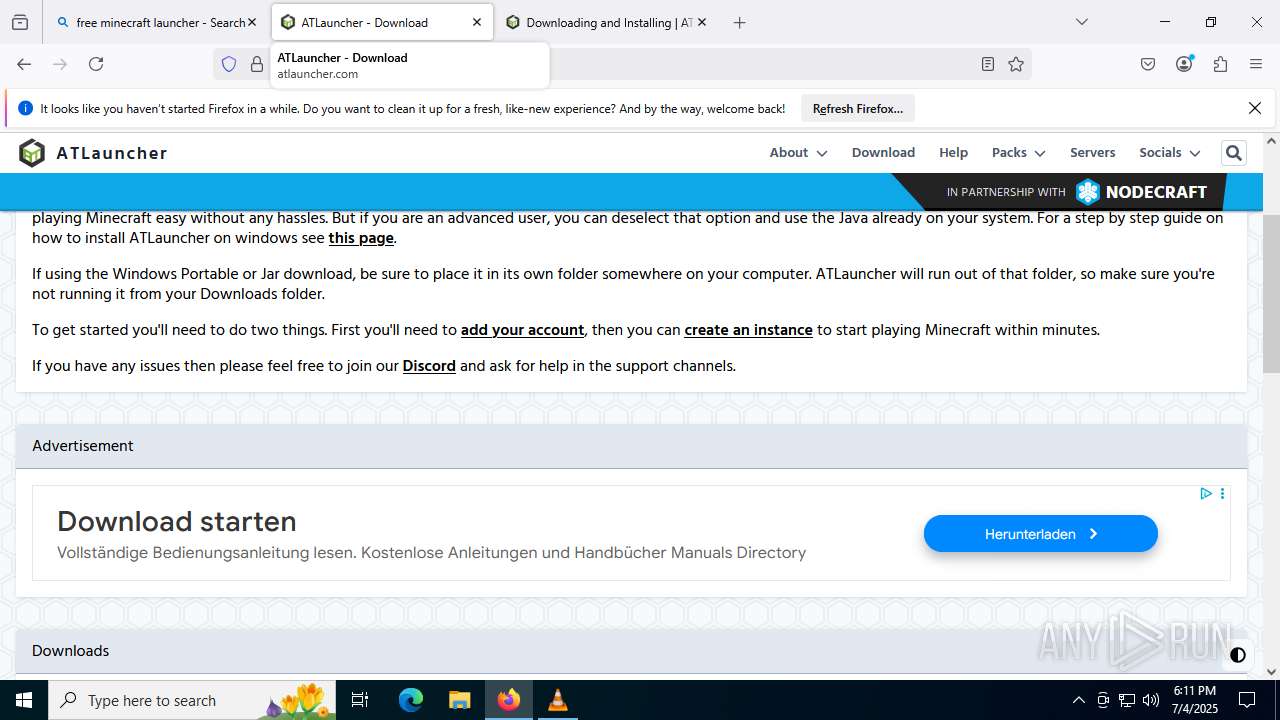Close the ATLauncher - Download tab
This screenshot has height=720, width=1280.
click(x=477, y=22)
